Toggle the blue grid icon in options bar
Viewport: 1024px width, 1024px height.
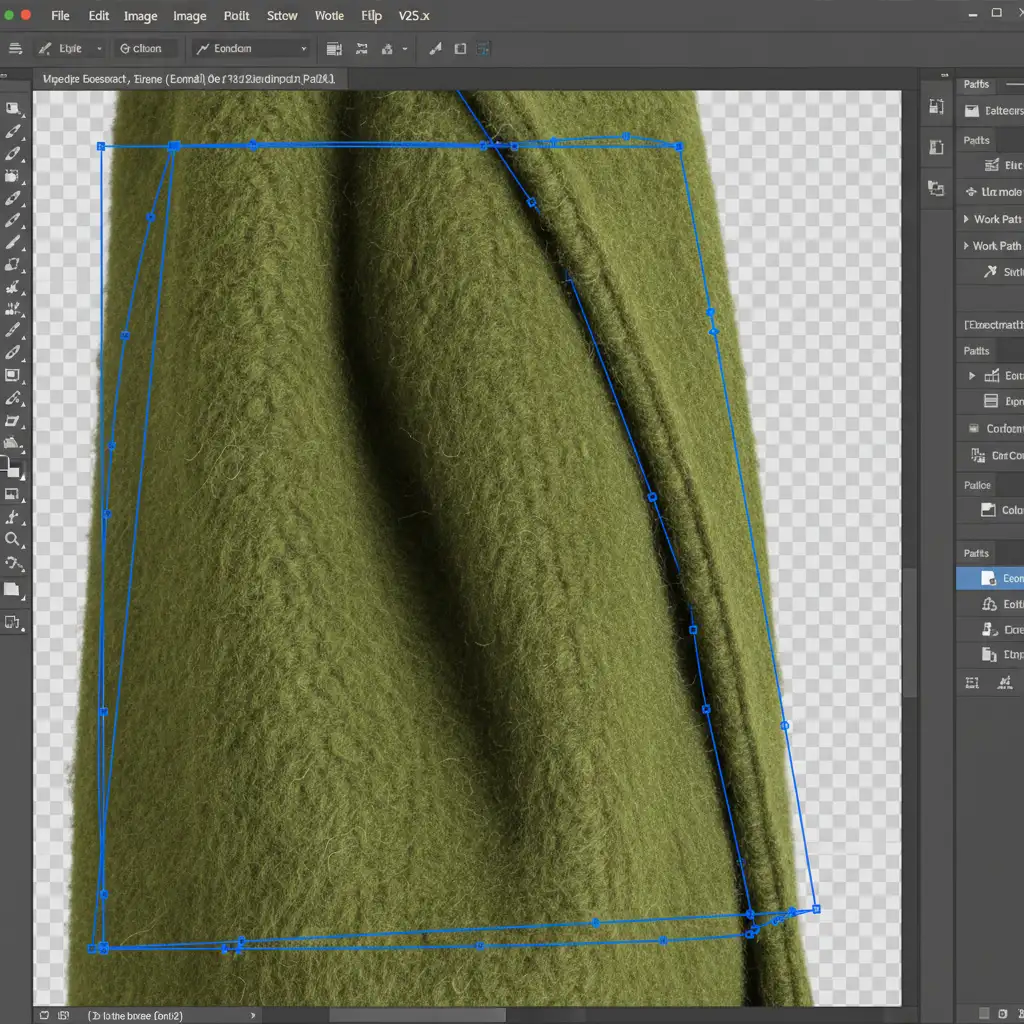click(x=484, y=48)
